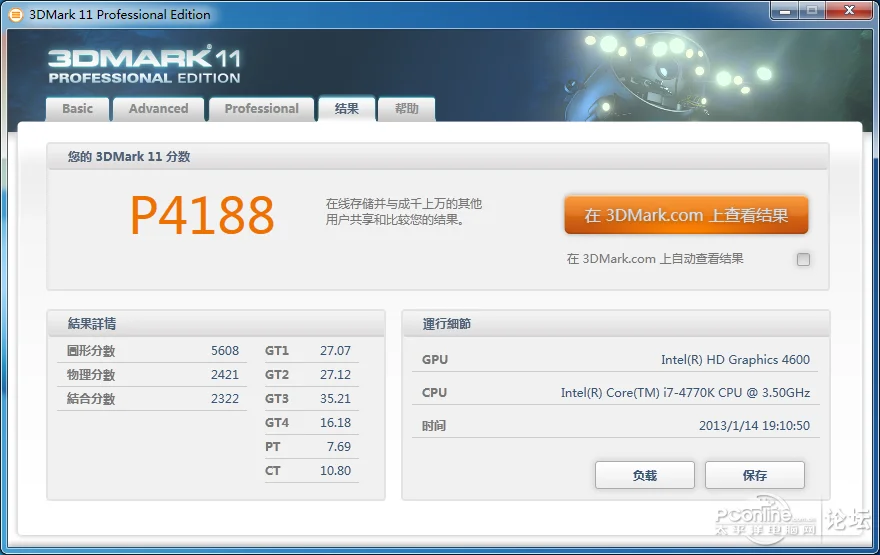Image resolution: width=880 pixels, height=555 pixels.
Task: Click the P4188 score
Action: pyautogui.click(x=203, y=215)
